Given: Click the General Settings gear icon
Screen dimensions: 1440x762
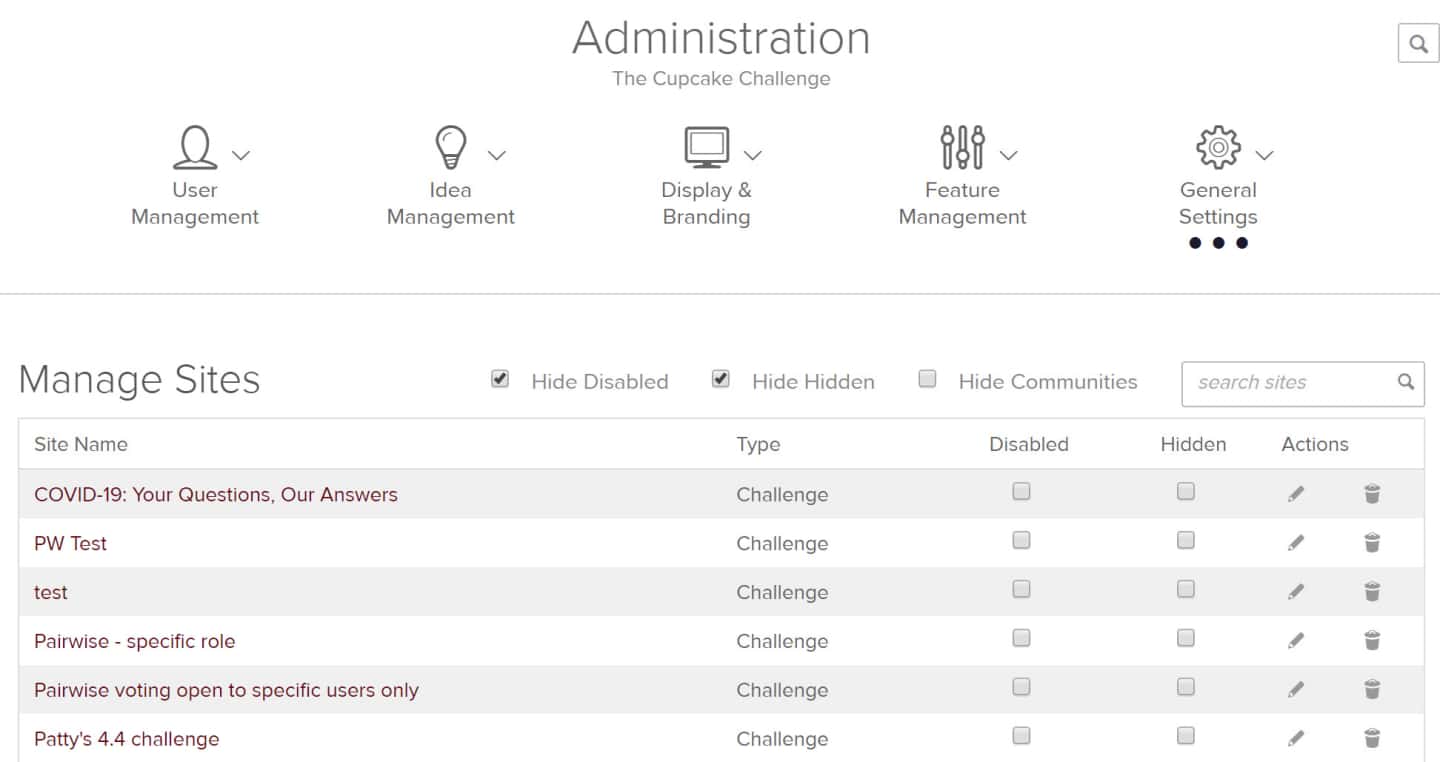Looking at the screenshot, I should click(x=1218, y=148).
